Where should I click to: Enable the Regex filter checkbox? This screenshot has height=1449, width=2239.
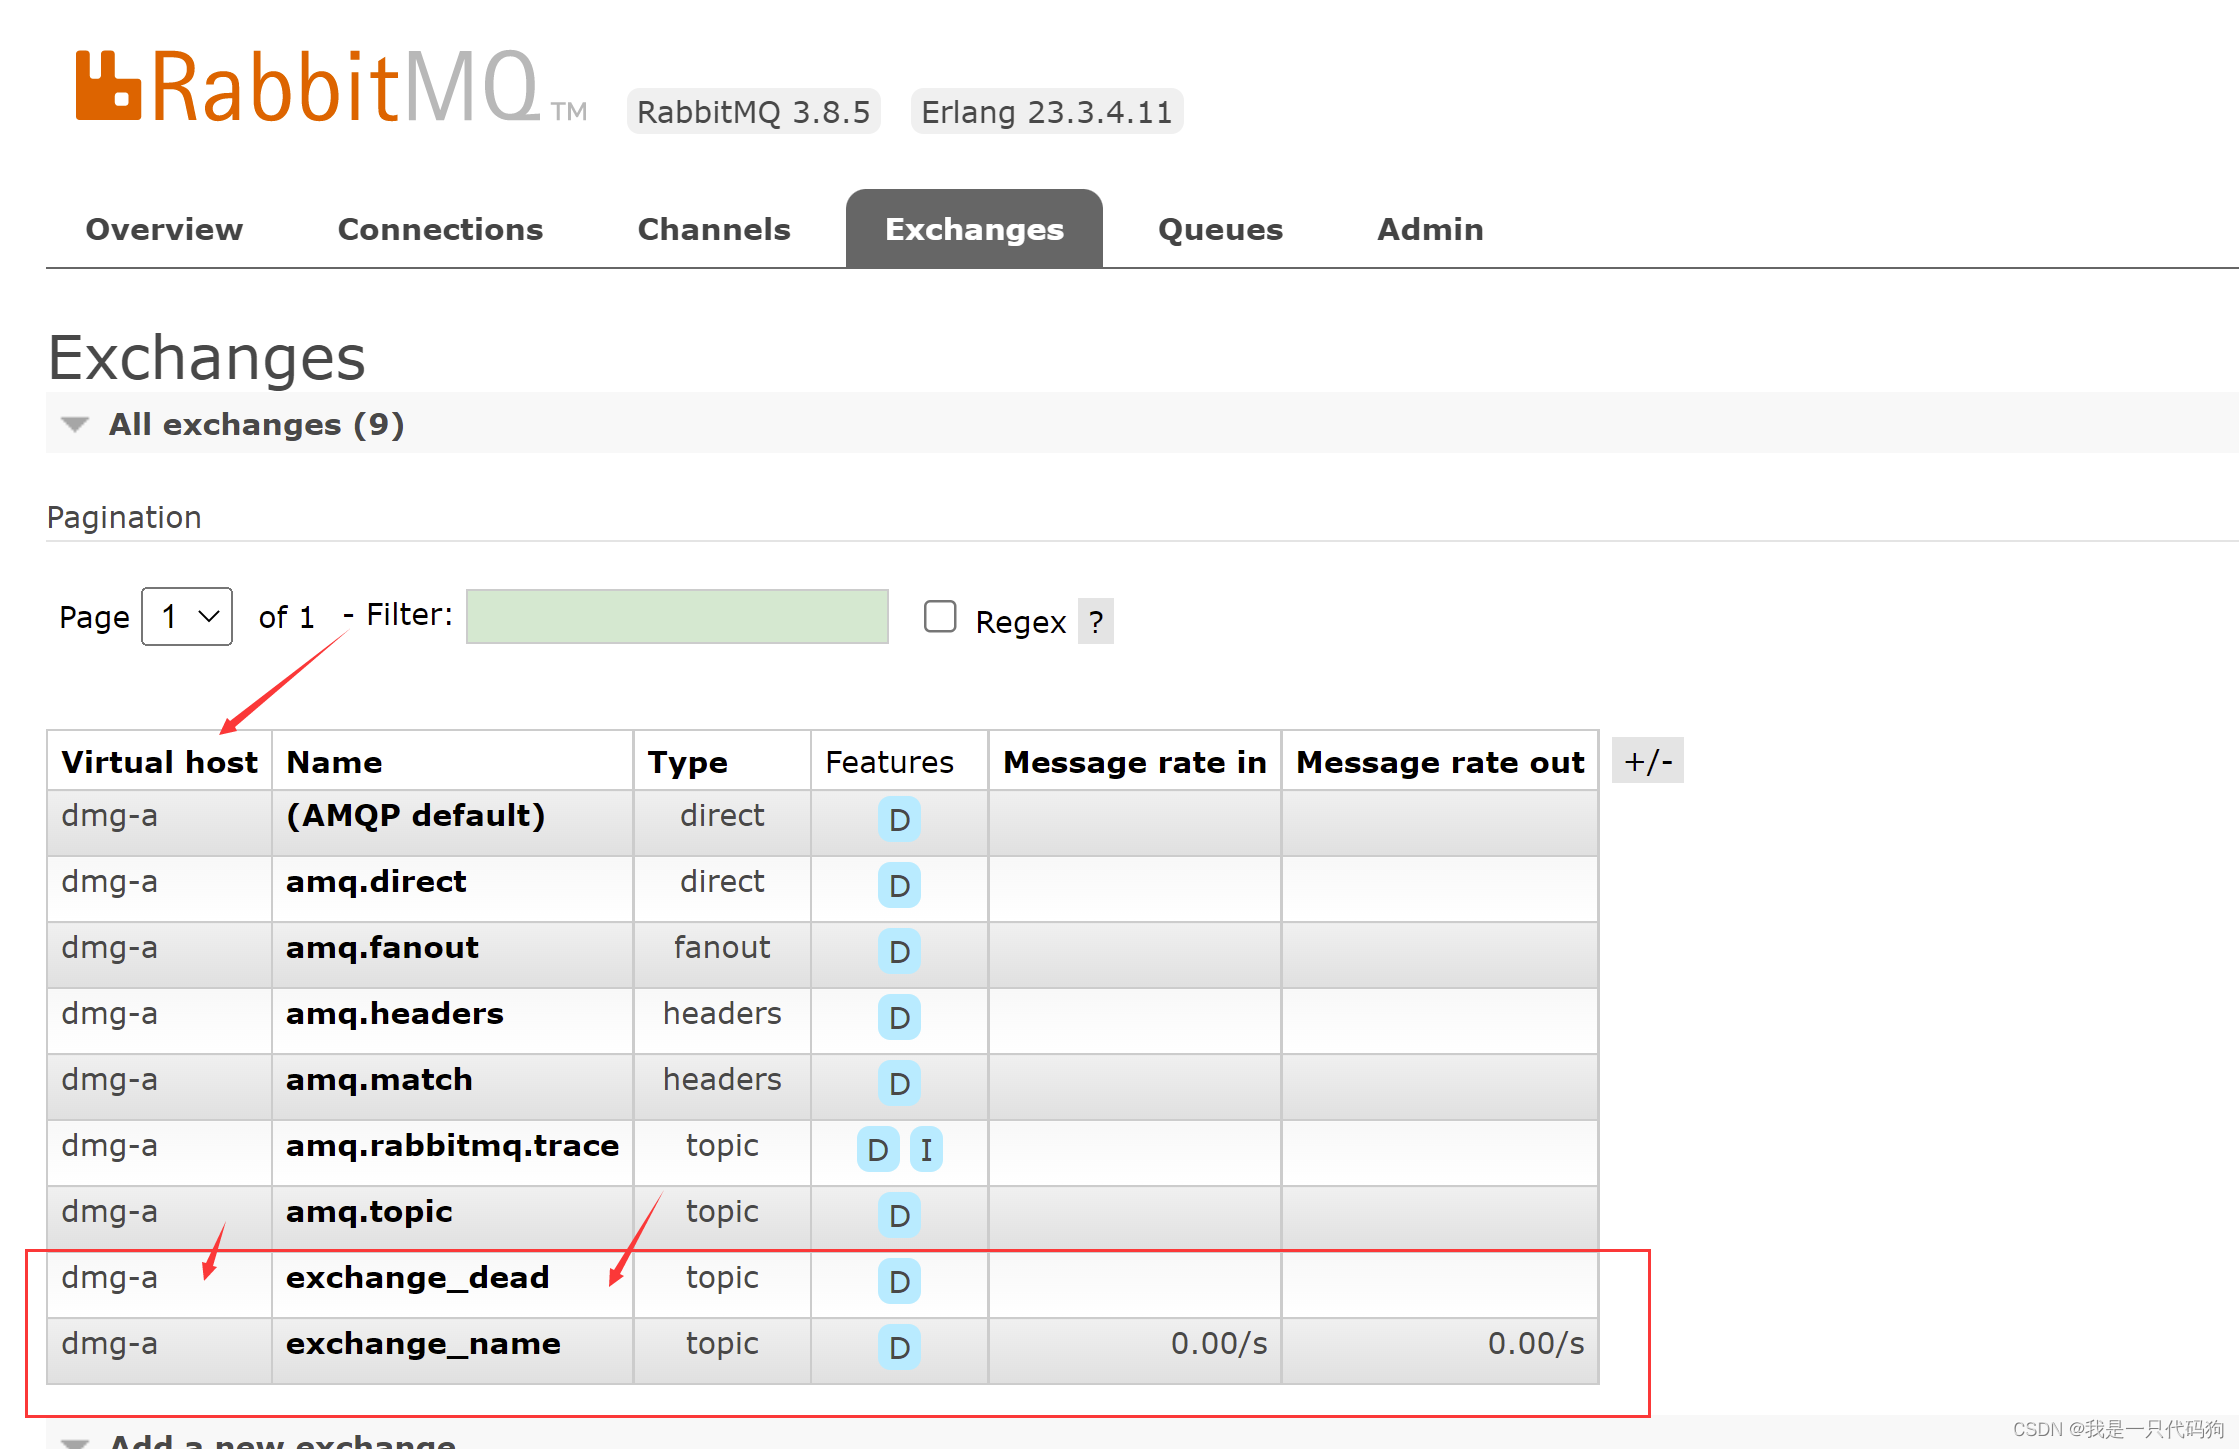940,616
